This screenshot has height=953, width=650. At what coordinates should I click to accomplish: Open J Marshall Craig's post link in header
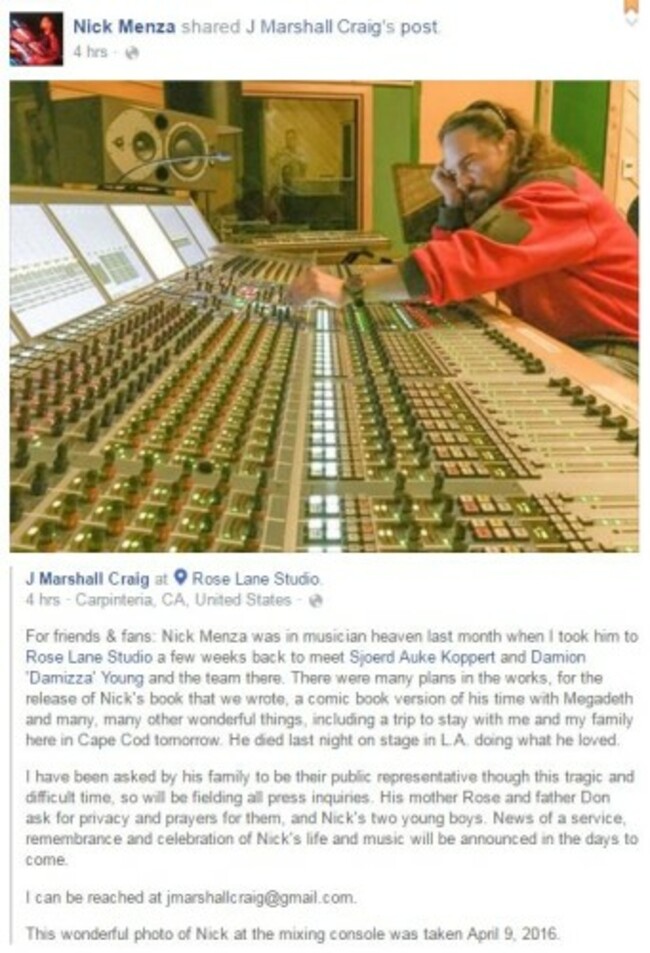pyautogui.click(x=341, y=27)
